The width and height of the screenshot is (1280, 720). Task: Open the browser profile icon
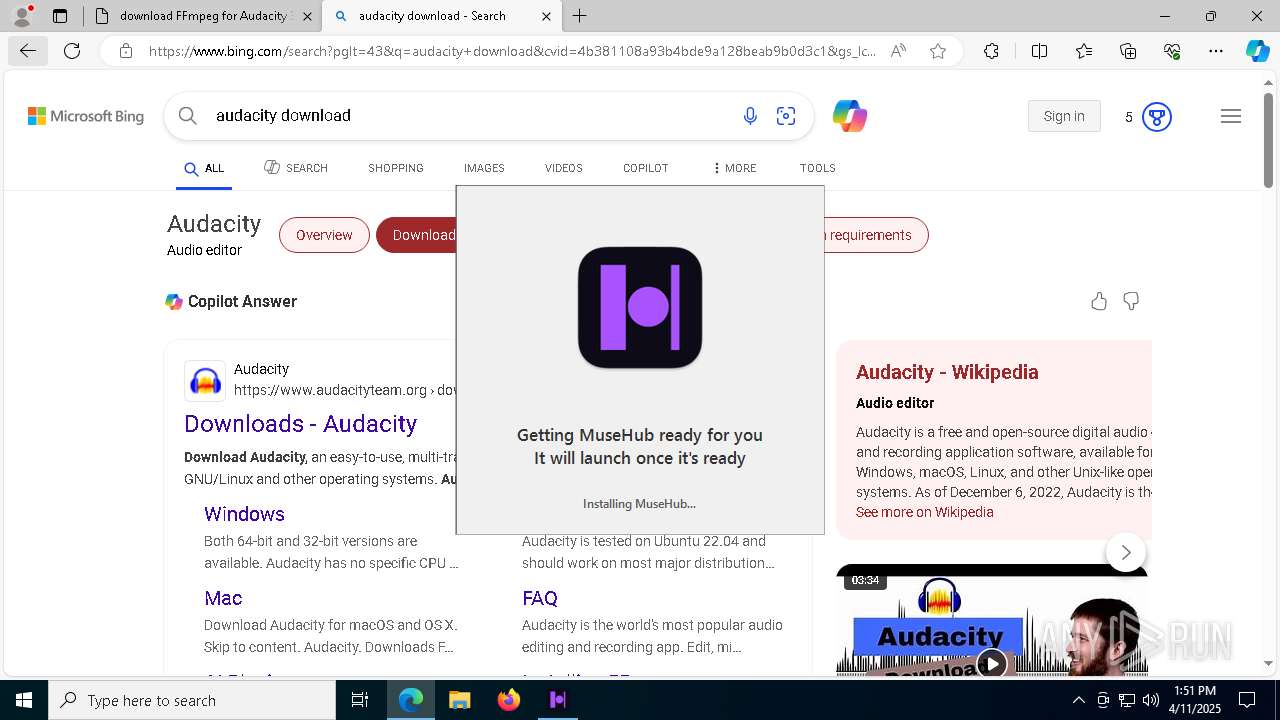click(22, 16)
